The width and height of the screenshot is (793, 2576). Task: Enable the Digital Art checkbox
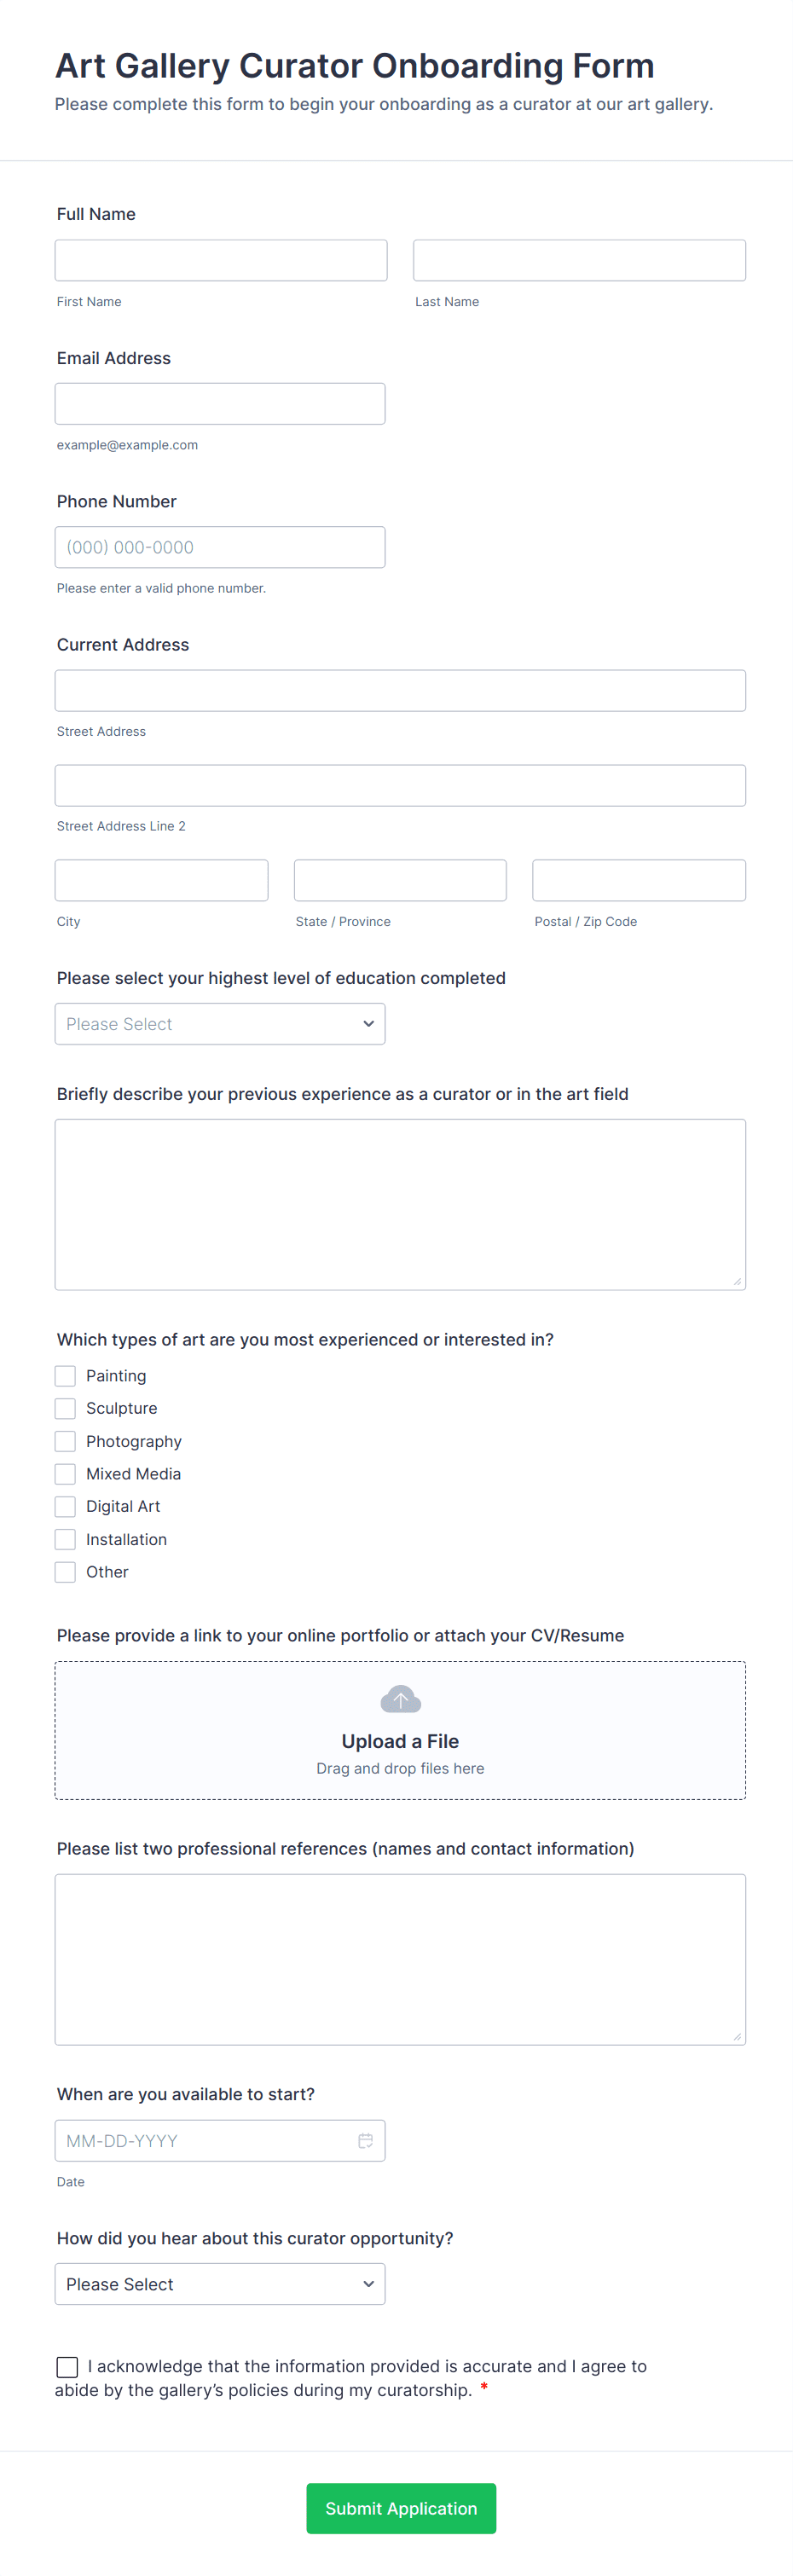point(65,1506)
